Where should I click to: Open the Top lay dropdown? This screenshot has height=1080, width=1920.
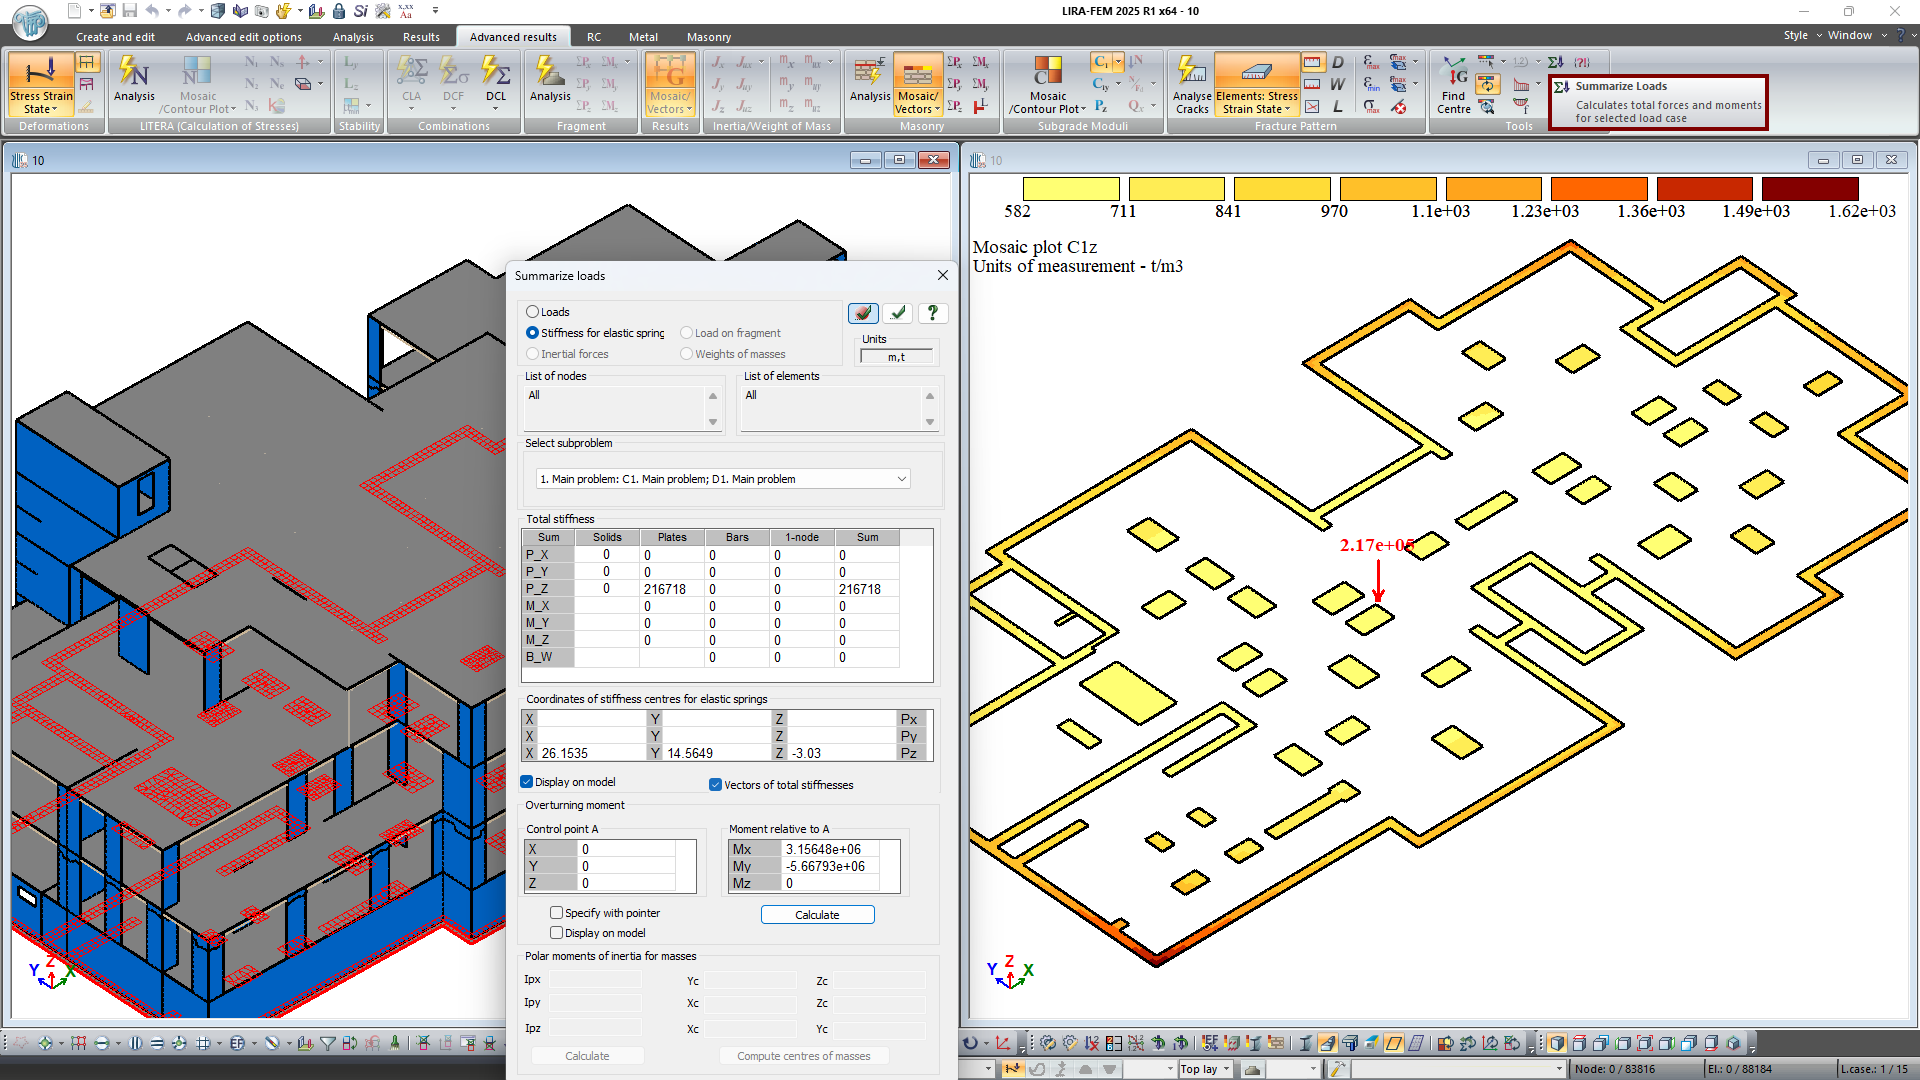click(x=1226, y=1069)
